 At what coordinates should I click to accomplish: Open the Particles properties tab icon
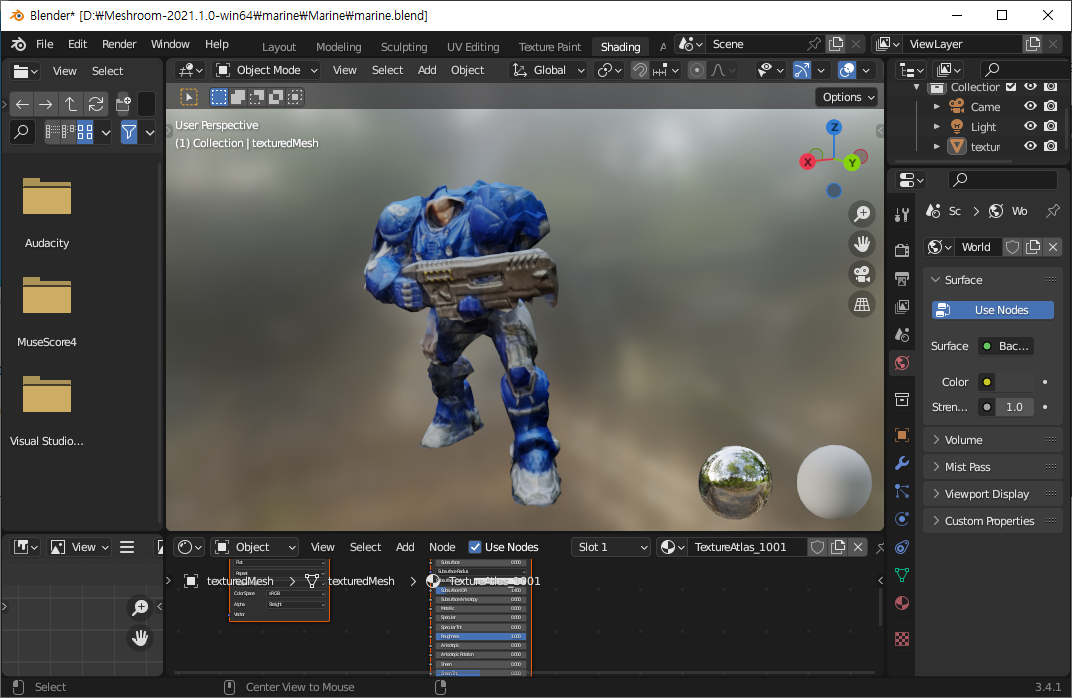[902, 491]
